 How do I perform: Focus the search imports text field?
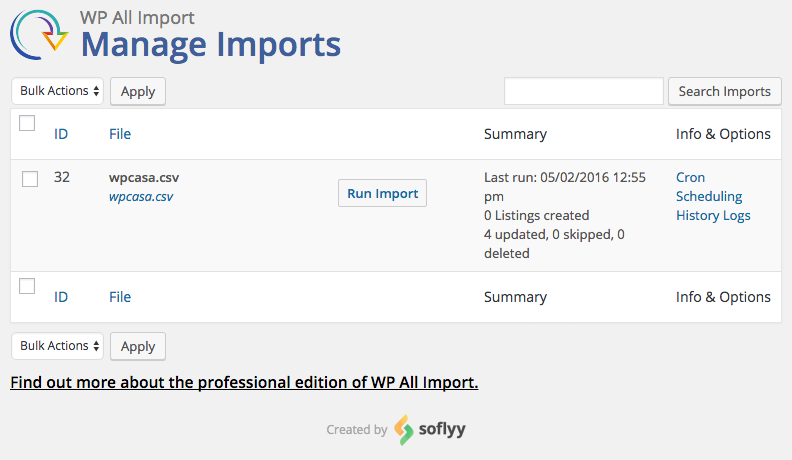tap(584, 91)
